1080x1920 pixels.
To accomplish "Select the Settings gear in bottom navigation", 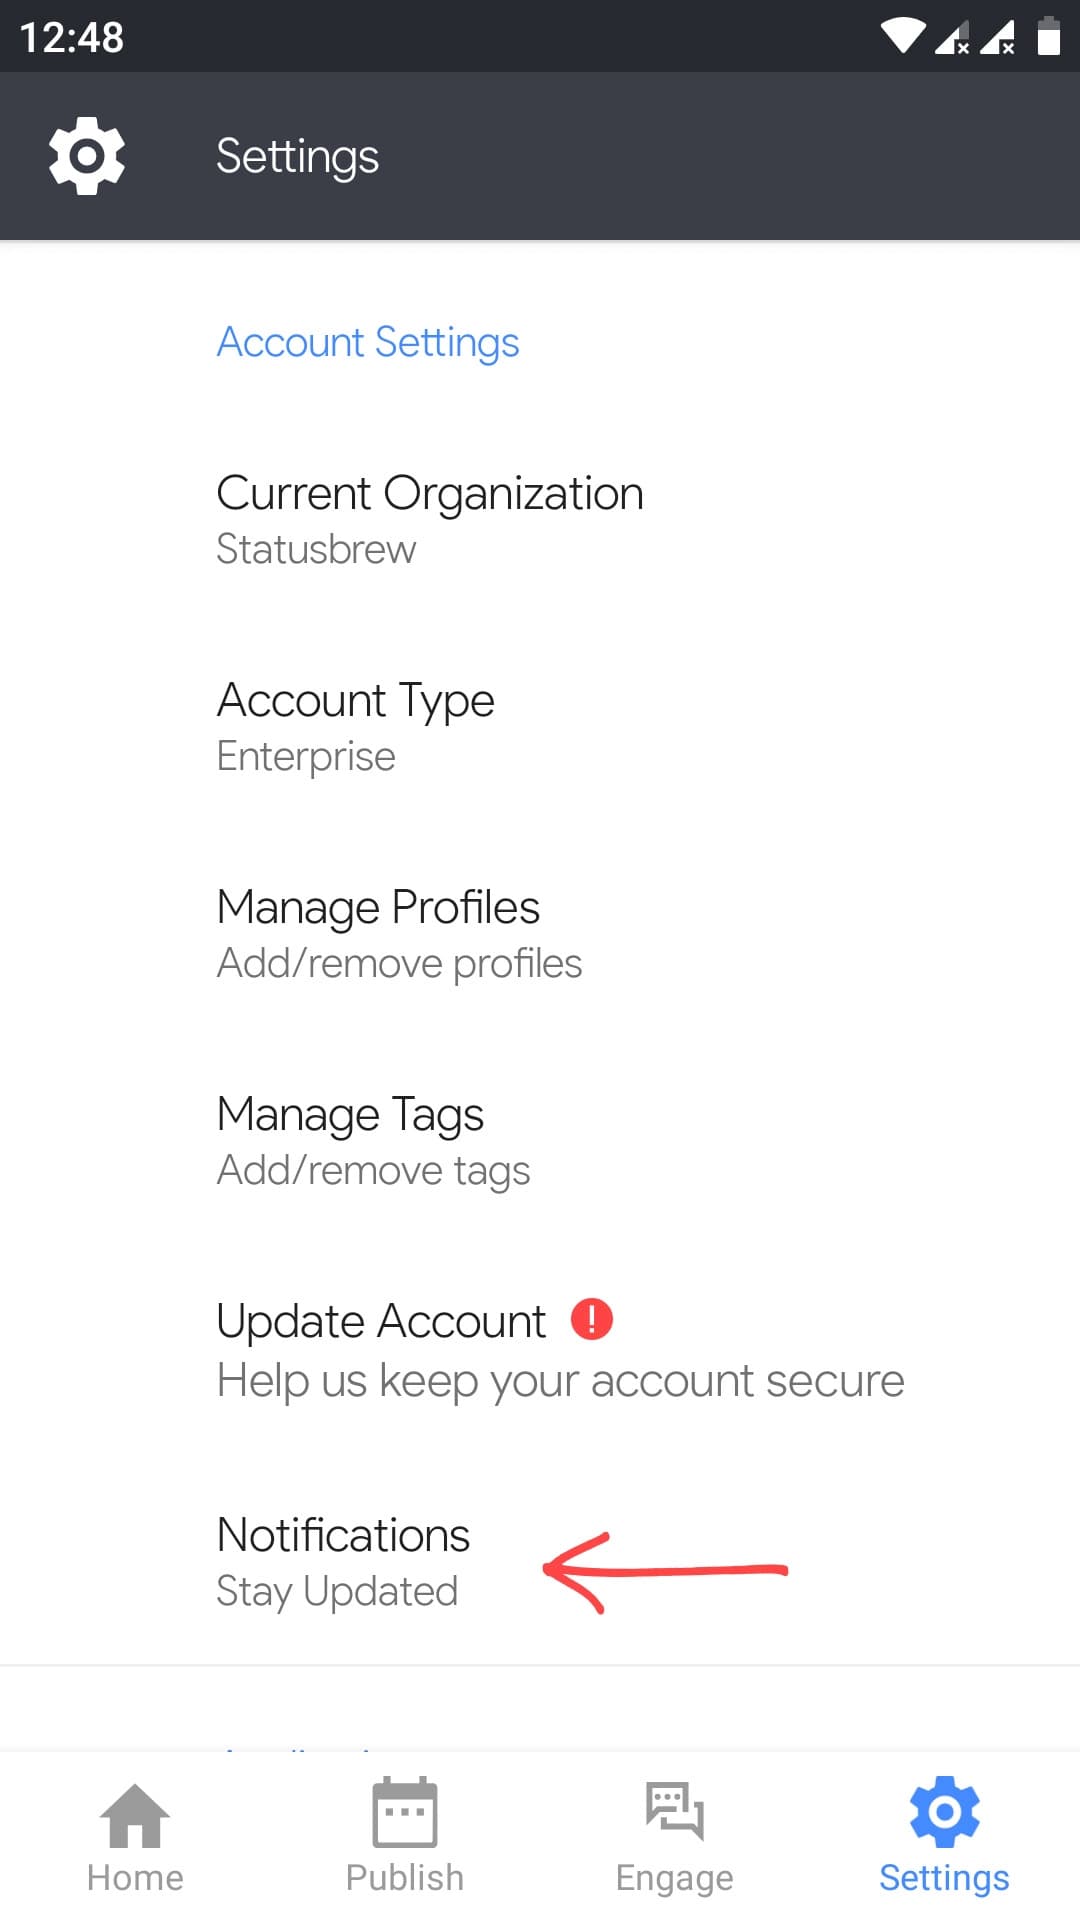I will (944, 1811).
